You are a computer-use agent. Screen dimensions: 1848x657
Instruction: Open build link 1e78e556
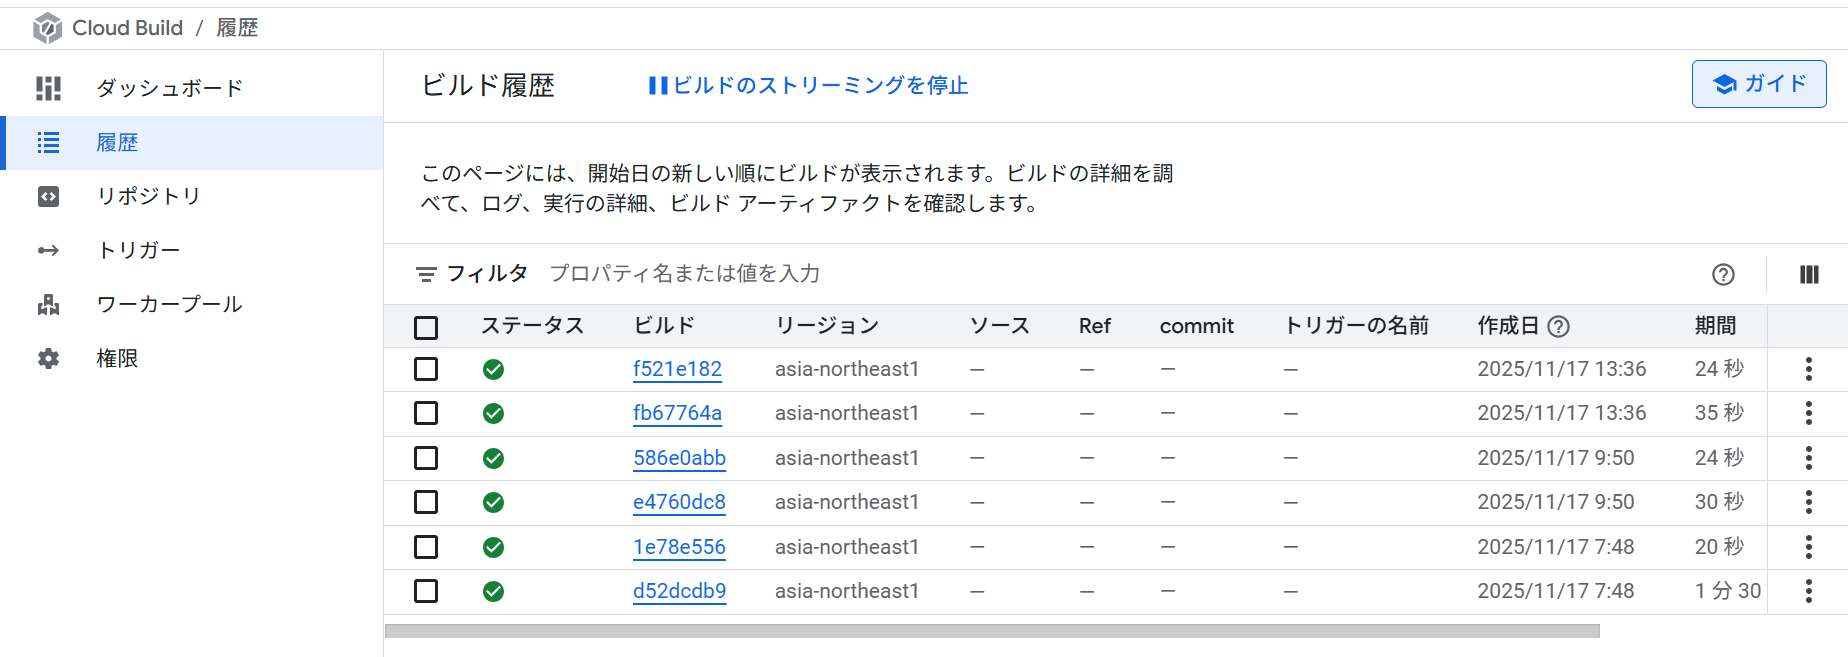(679, 547)
